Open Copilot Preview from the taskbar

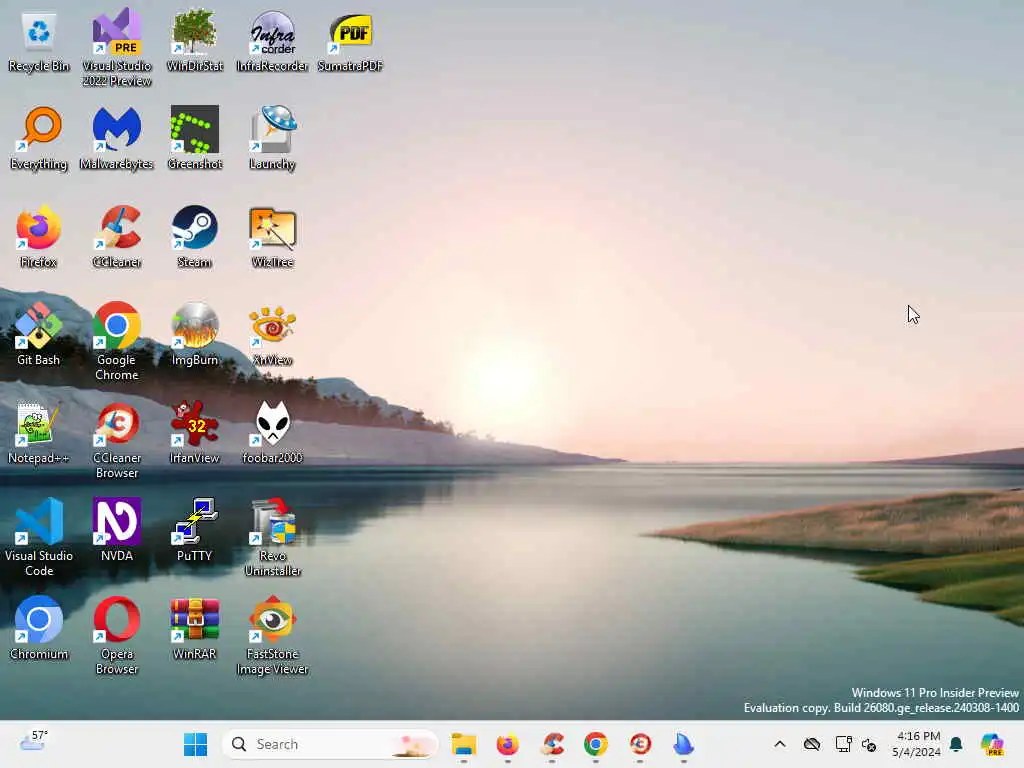pos(992,744)
